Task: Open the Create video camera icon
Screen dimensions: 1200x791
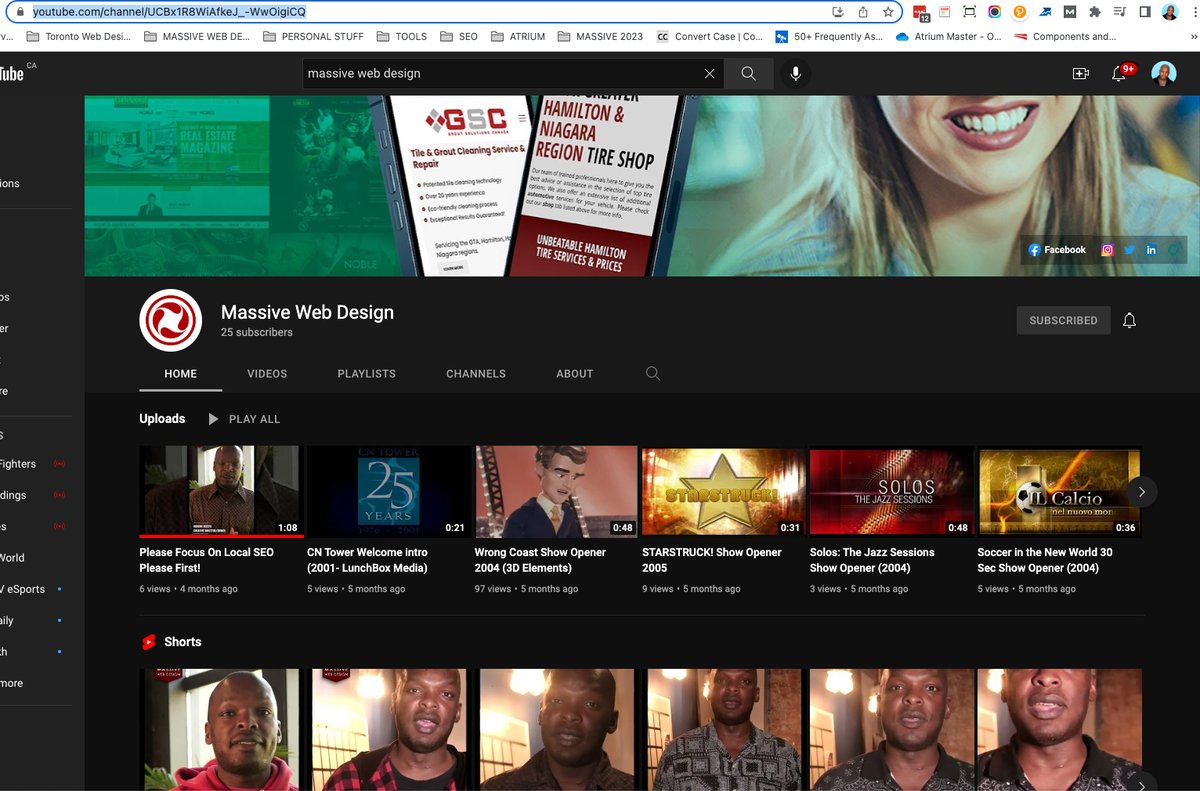Action: (1080, 73)
